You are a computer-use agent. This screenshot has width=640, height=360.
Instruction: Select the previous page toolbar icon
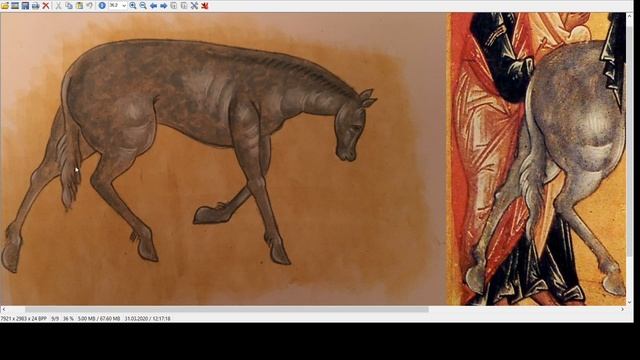[x=174, y=6]
